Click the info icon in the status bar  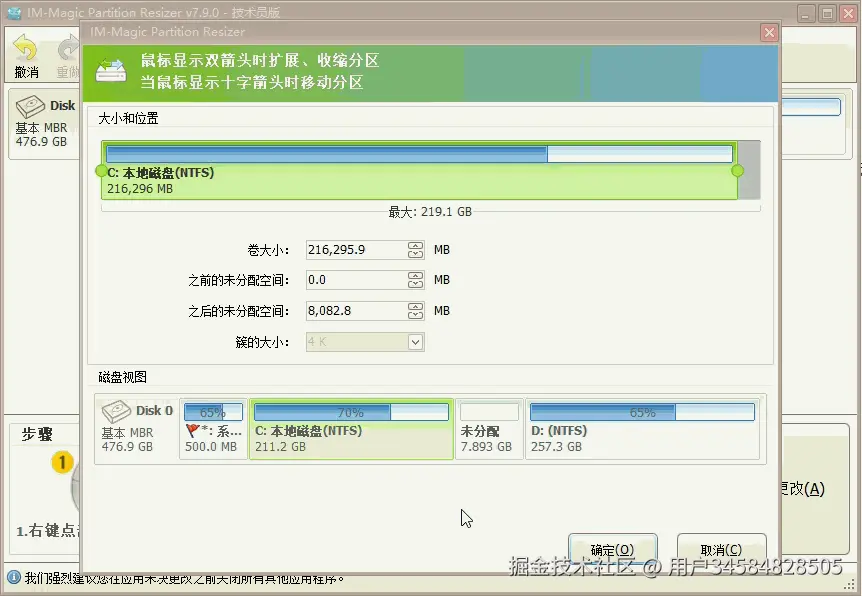pyautogui.click(x=14, y=578)
